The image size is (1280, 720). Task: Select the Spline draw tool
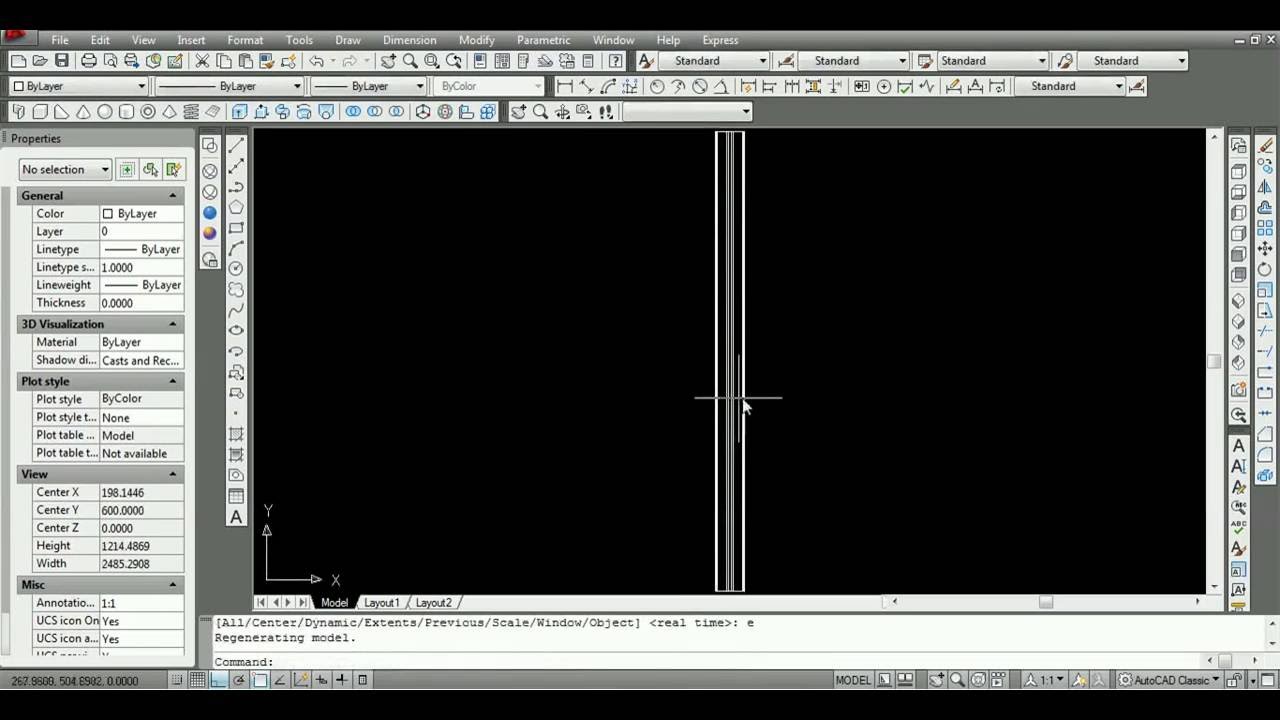tap(237, 310)
